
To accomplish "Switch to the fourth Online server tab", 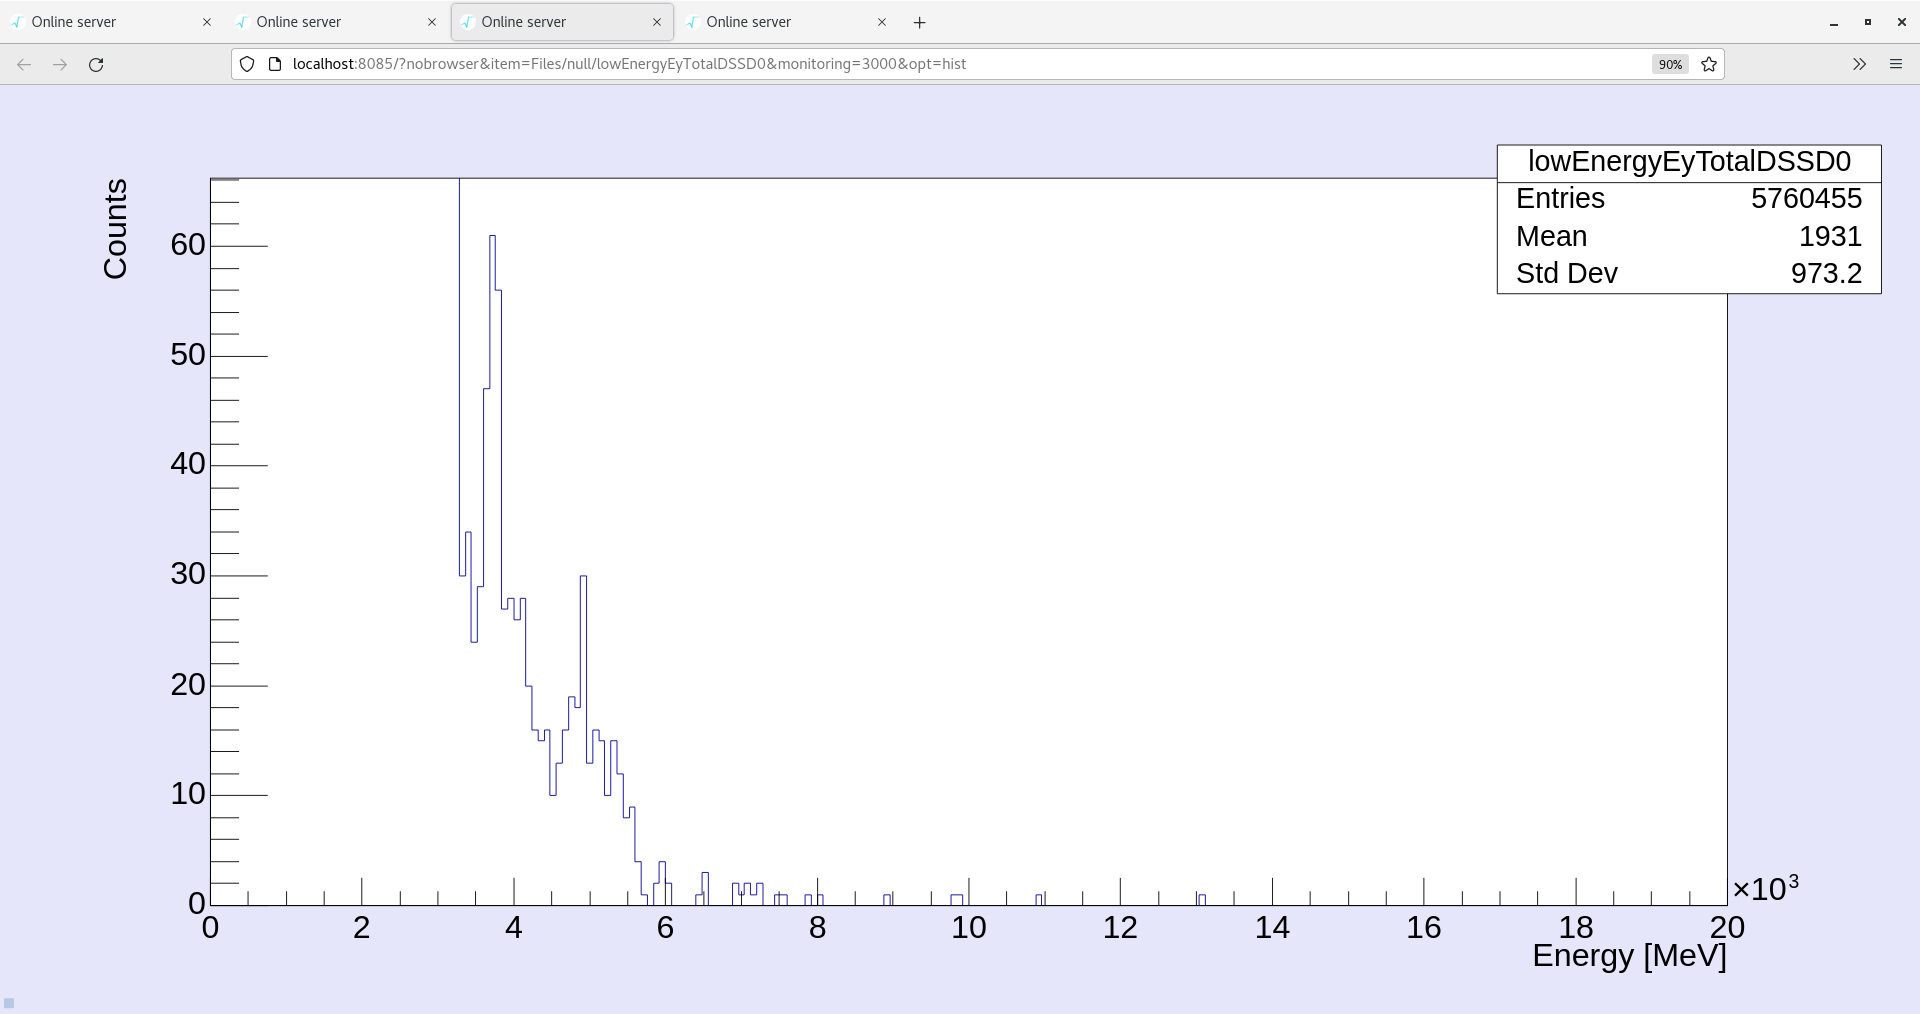I will pyautogui.click(x=785, y=22).
